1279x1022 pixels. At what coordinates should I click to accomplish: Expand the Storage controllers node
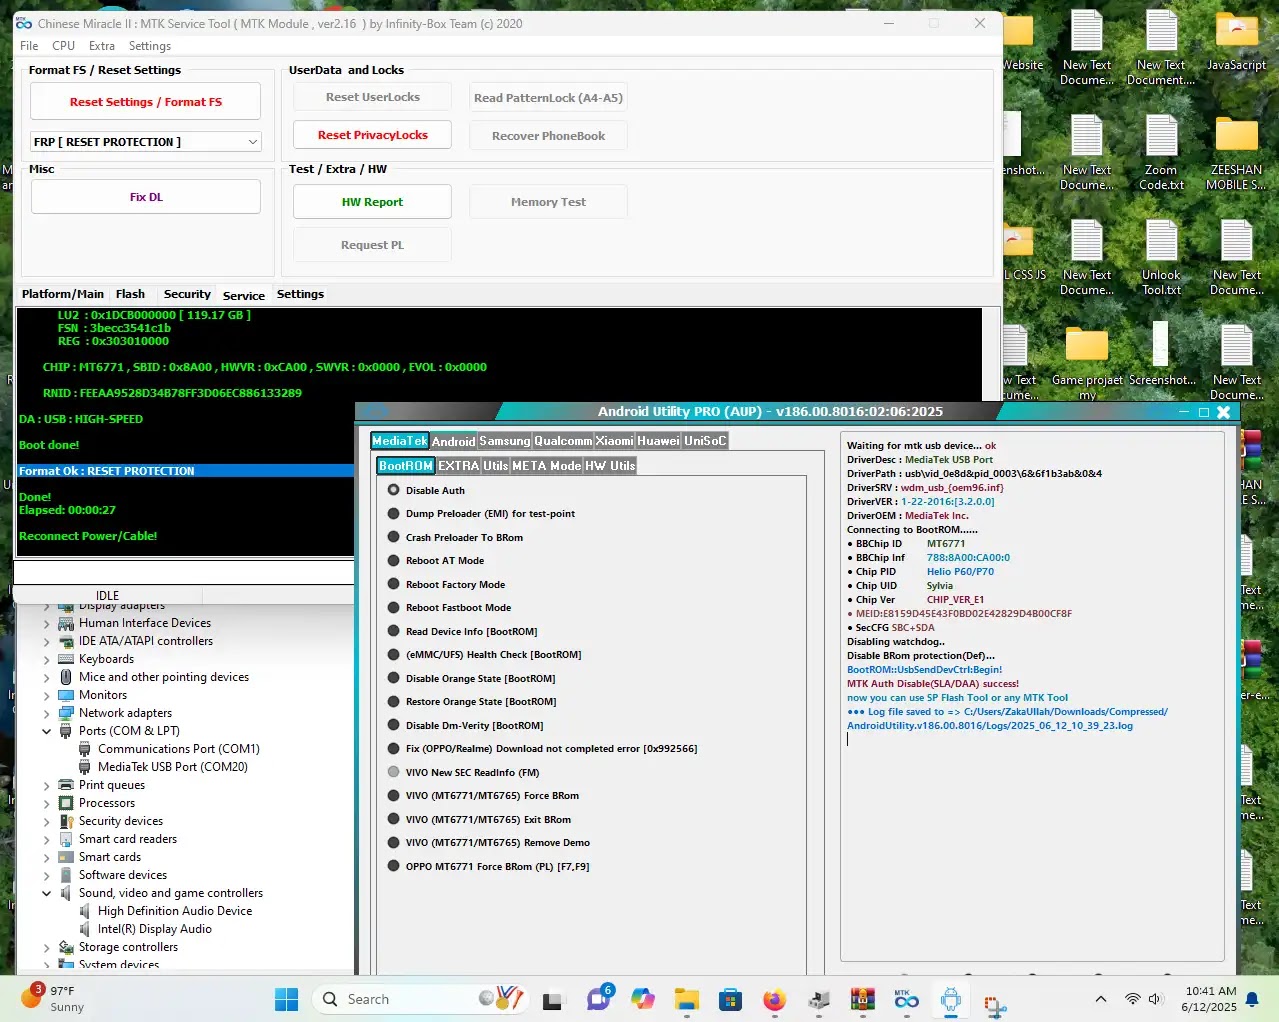pos(46,947)
